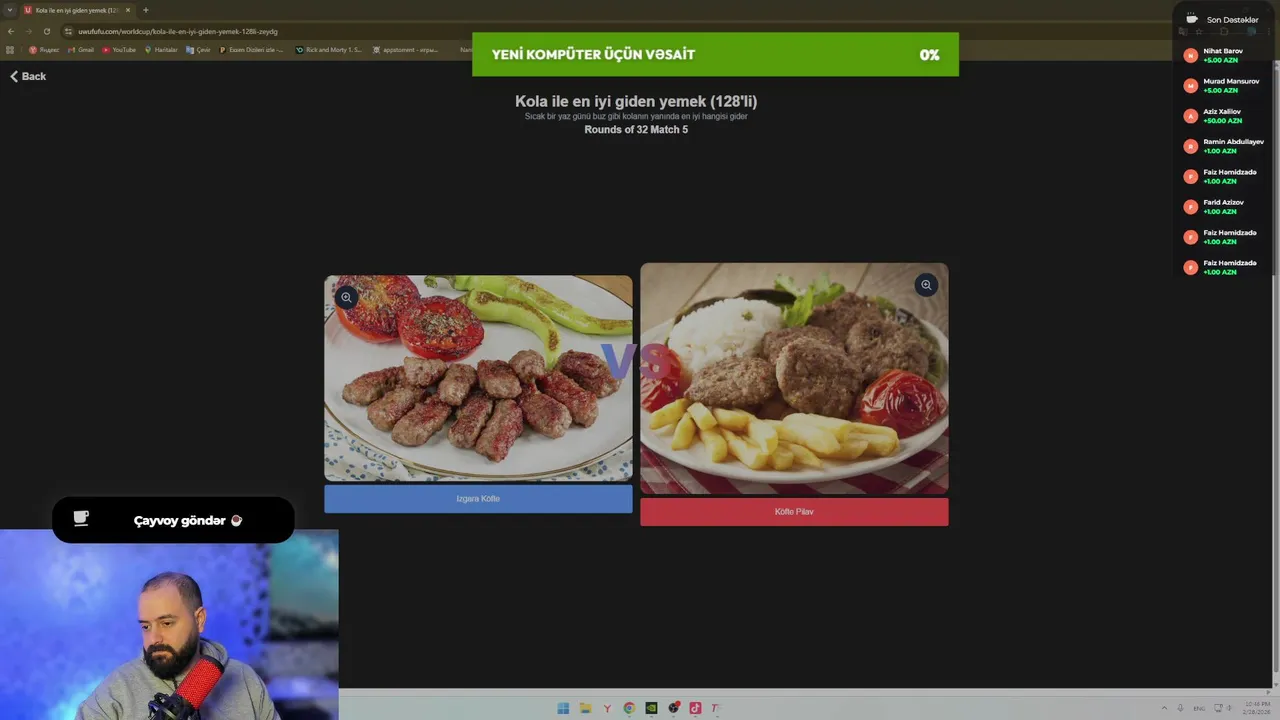Open the YouTube bookmark
The image size is (1280, 720).
pyautogui.click(x=119, y=49)
